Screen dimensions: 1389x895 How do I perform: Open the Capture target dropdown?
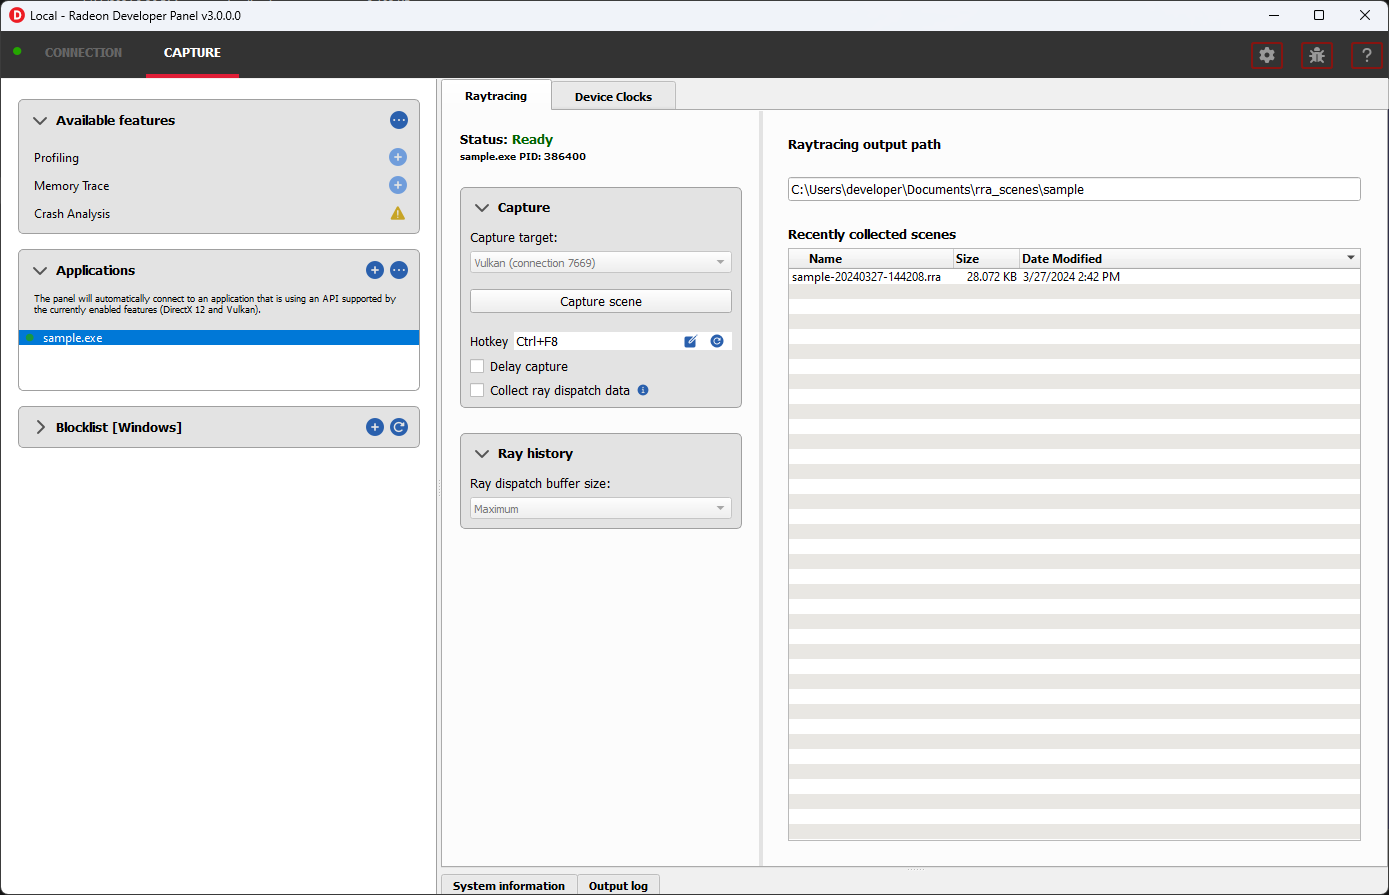pyautogui.click(x=600, y=263)
